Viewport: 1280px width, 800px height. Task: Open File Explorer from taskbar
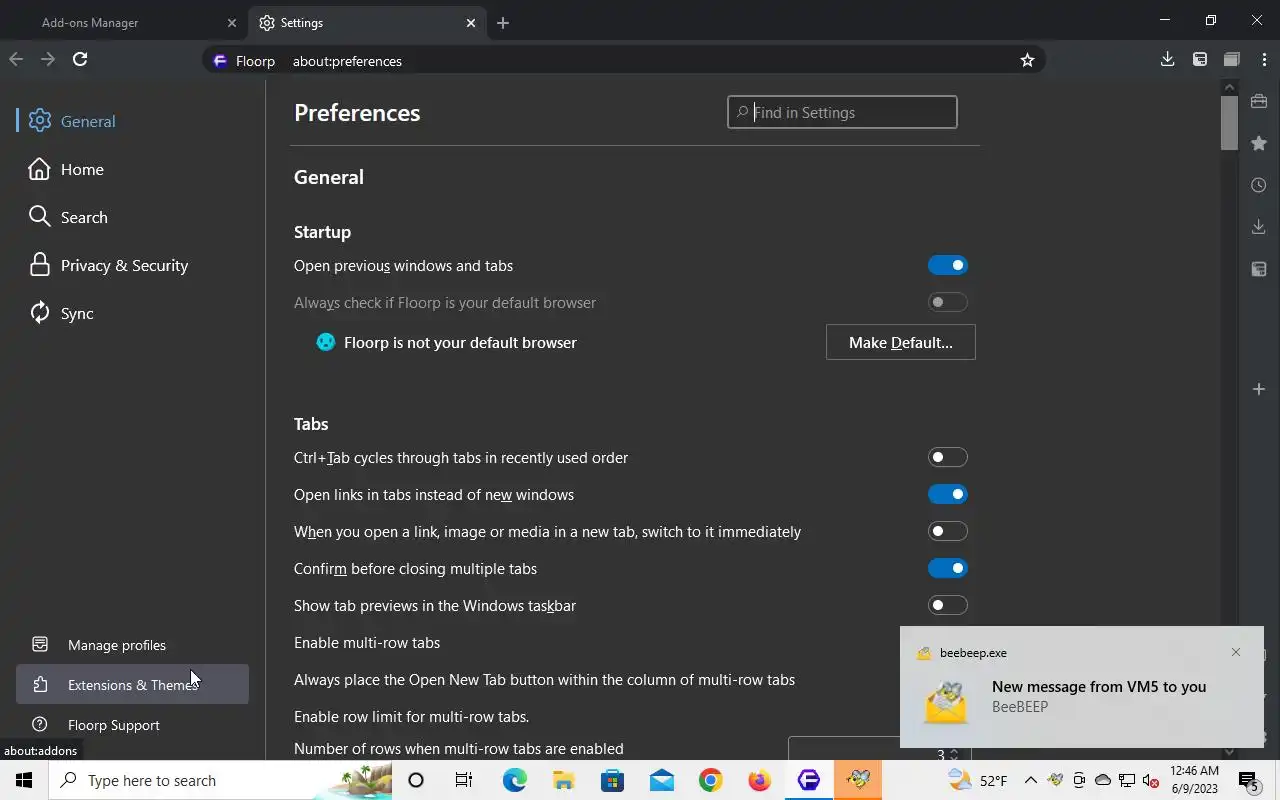click(x=563, y=780)
